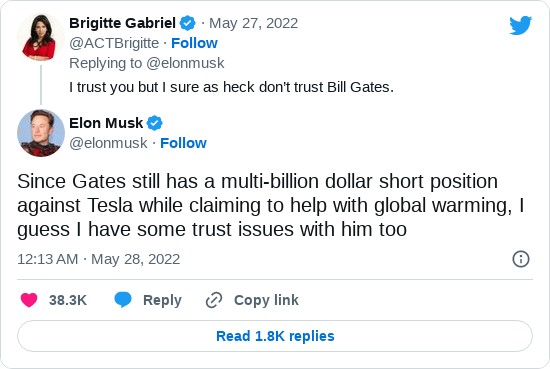The image size is (550, 369).
Task: Open the 12:13 AM May 28, 2022 timestamp
Action: [x=99, y=259]
